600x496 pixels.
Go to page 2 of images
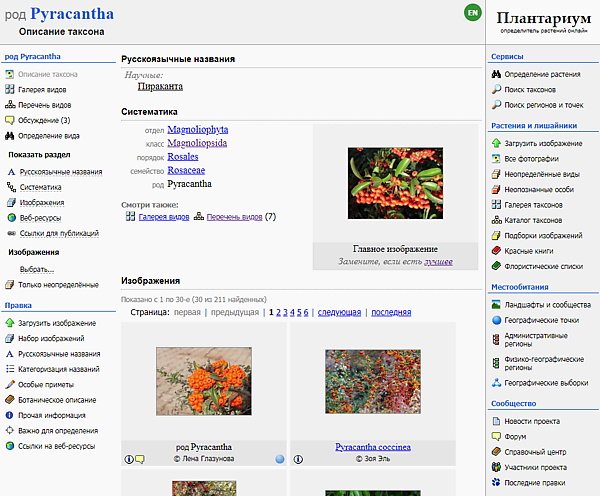279,313
